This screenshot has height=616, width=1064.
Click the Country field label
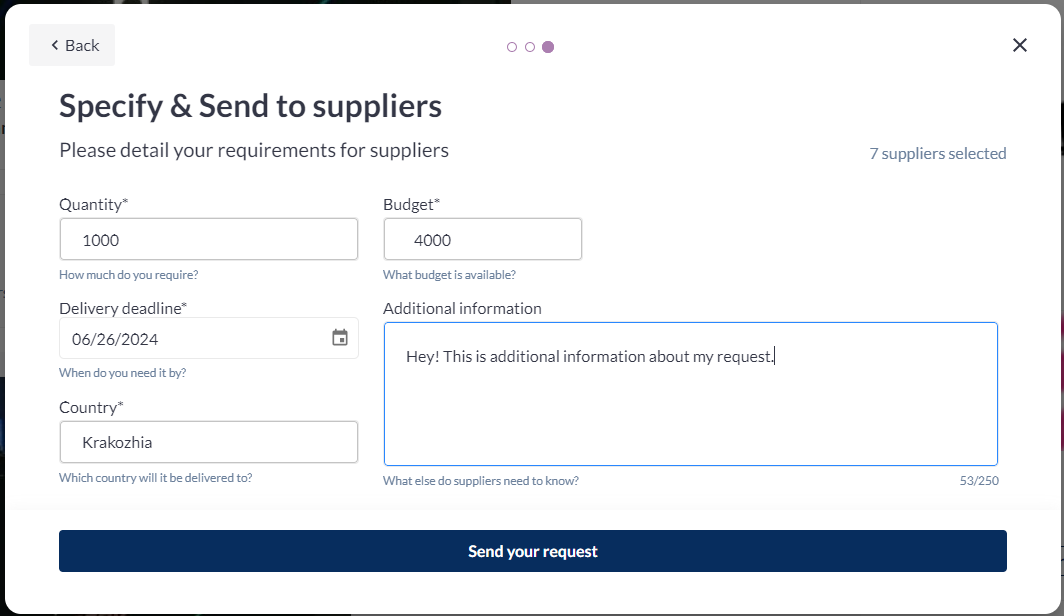coord(91,407)
